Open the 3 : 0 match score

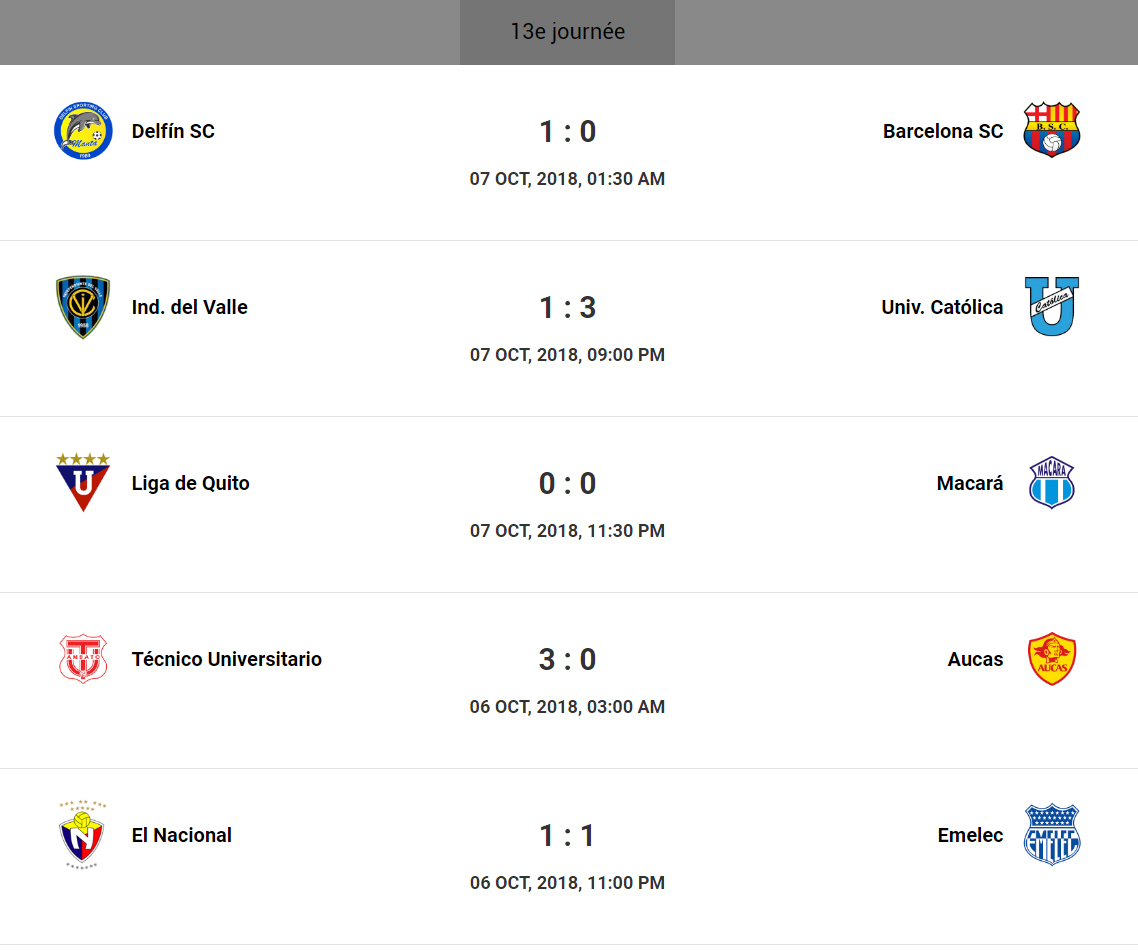[567, 659]
